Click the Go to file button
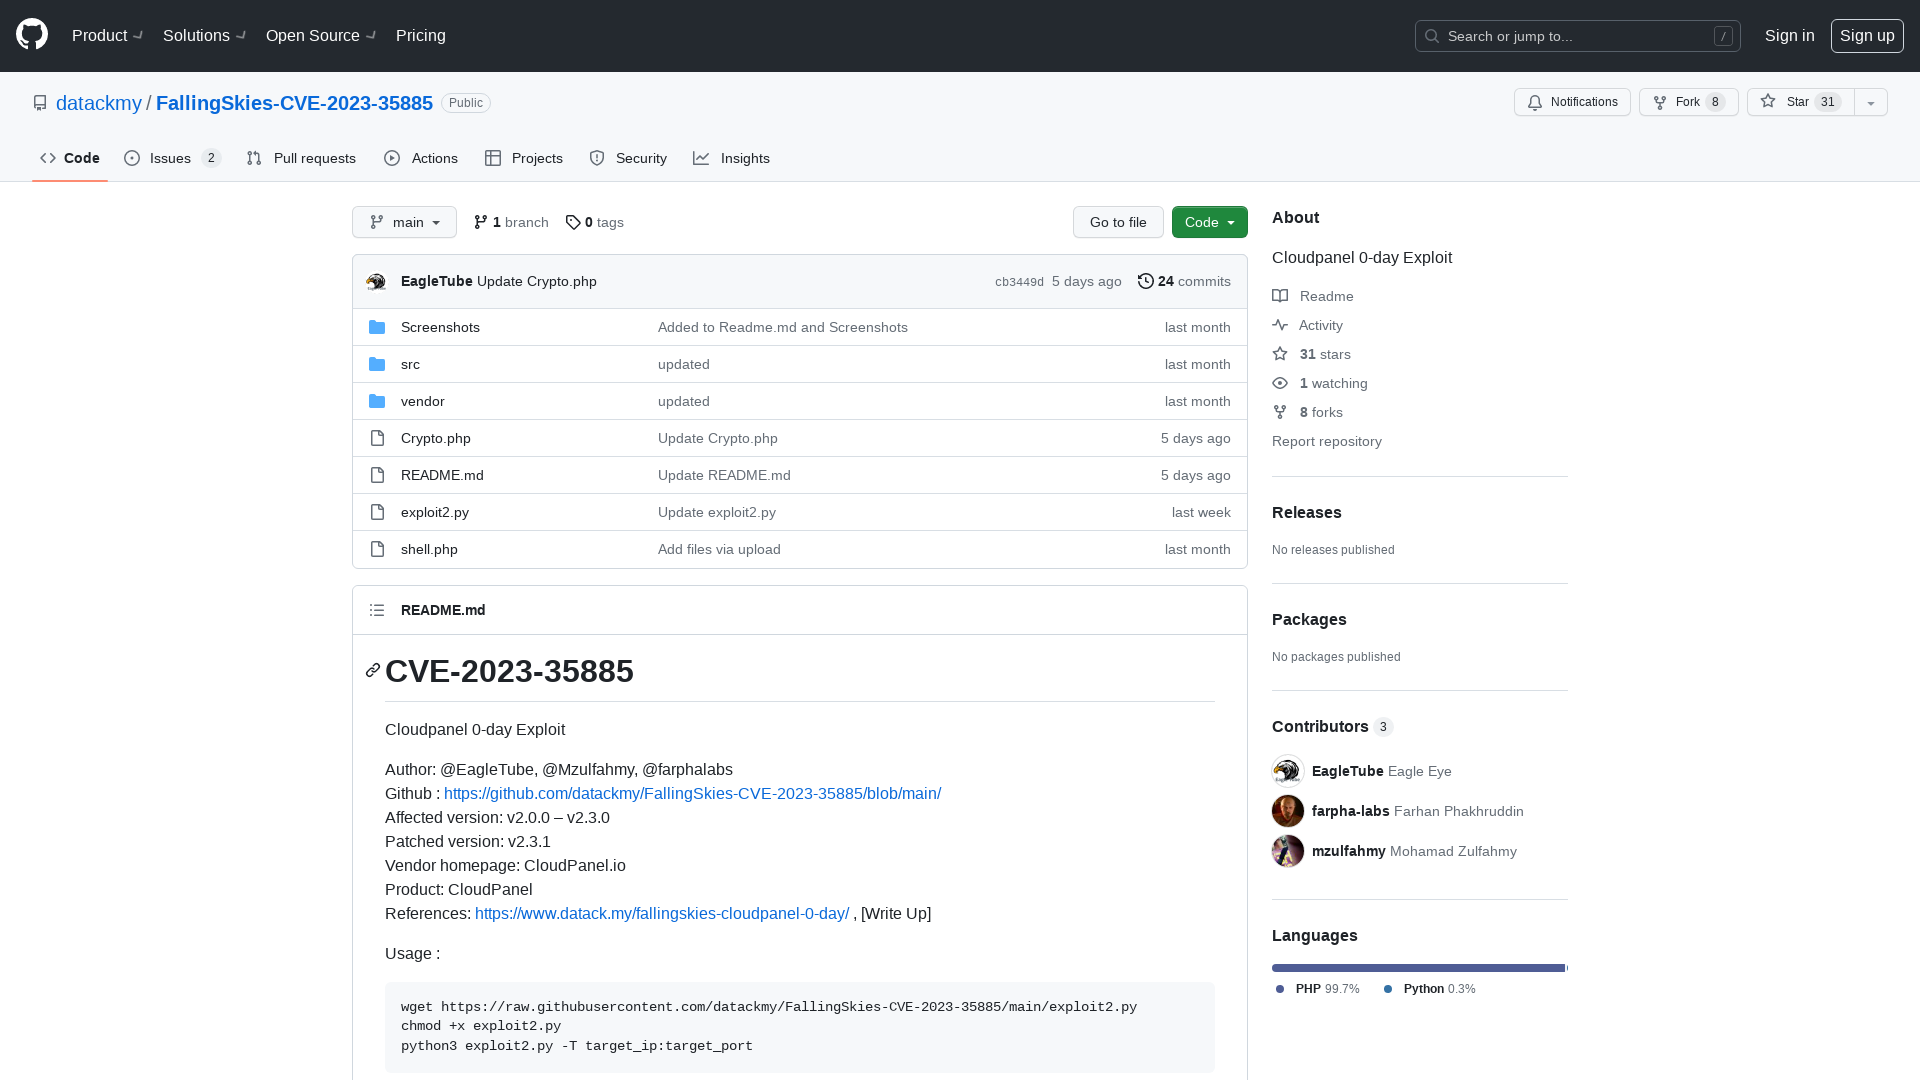This screenshot has width=1920, height=1080. [1118, 222]
